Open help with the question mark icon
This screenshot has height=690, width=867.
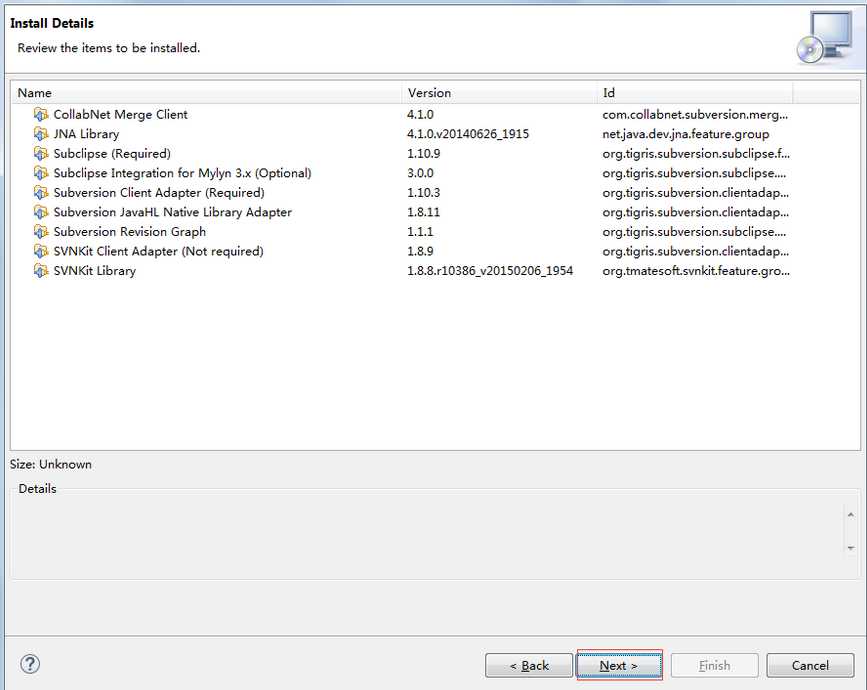[30, 664]
